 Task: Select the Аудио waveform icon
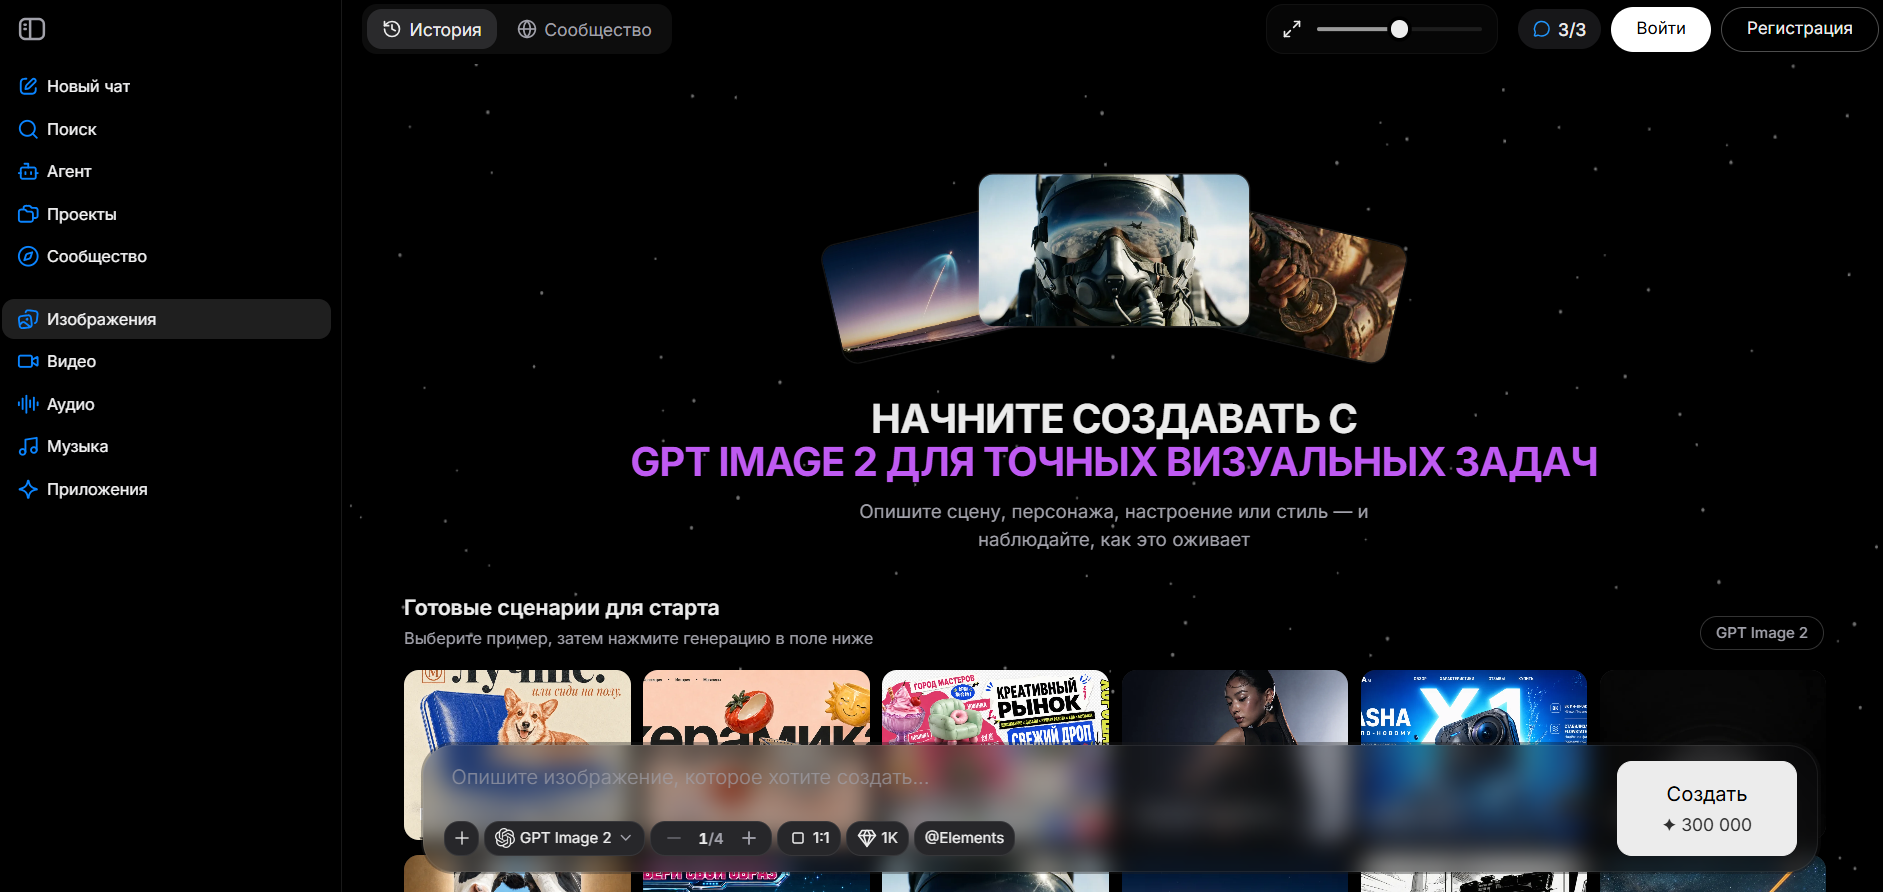tap(28, 404)
